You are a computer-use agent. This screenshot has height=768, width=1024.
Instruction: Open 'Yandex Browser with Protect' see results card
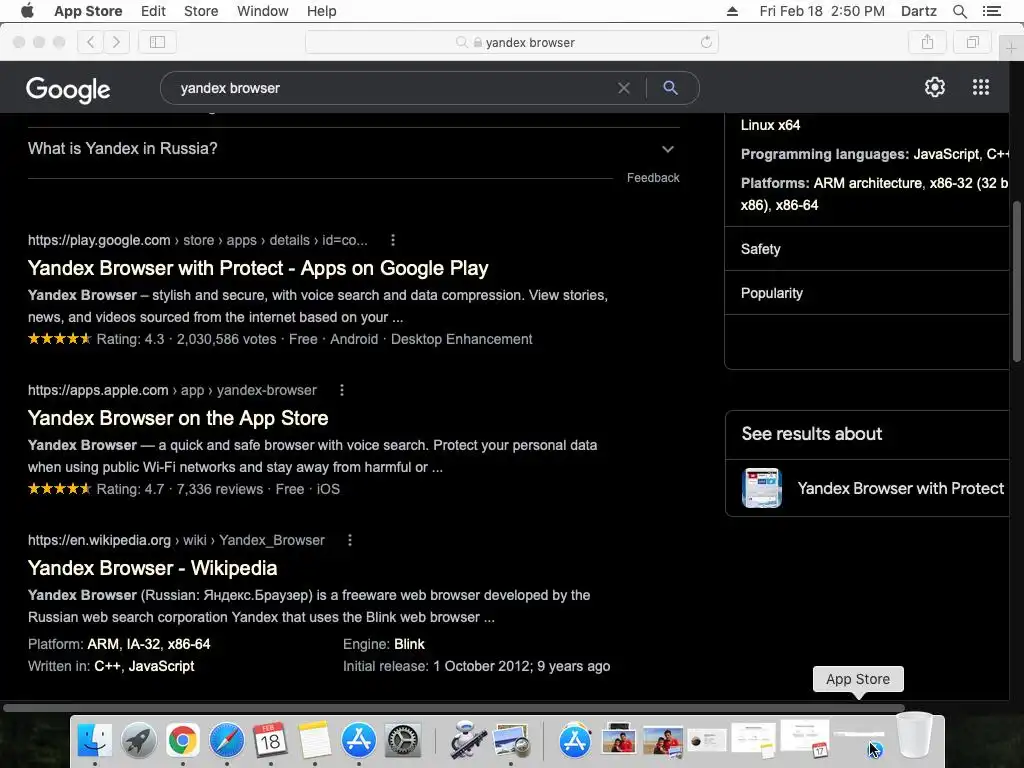[x=867, y=488]
